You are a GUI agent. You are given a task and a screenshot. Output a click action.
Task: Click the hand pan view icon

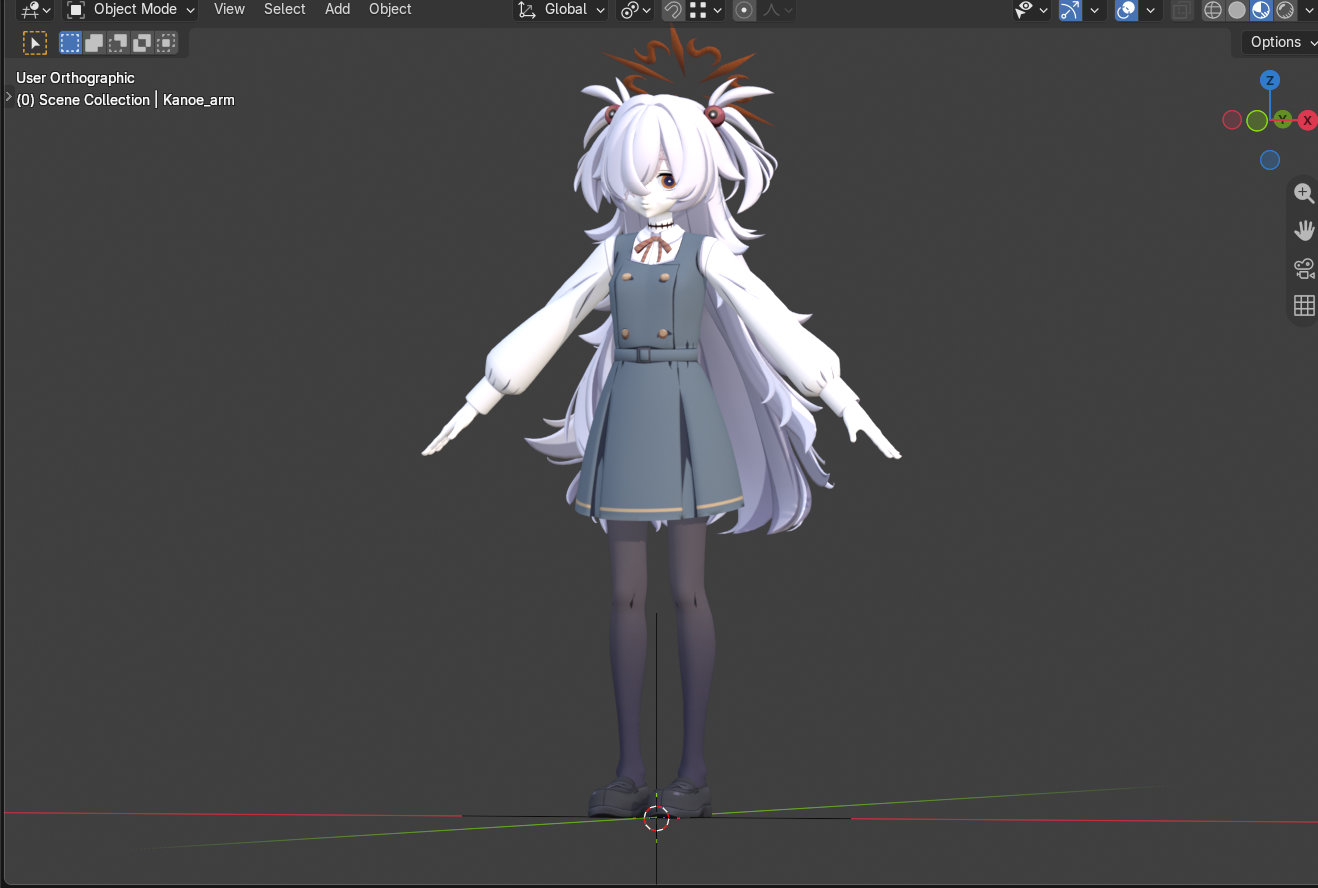(1304, 231)
